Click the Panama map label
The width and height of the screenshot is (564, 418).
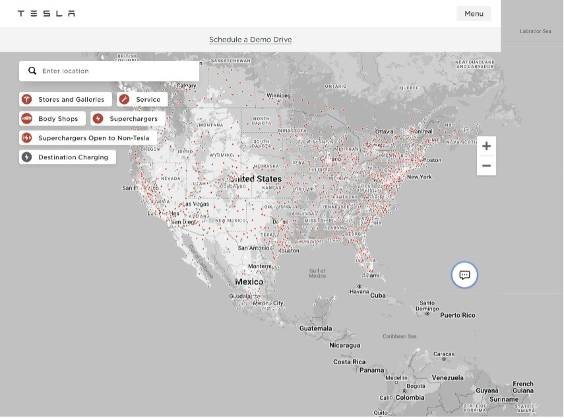point(372,370)
